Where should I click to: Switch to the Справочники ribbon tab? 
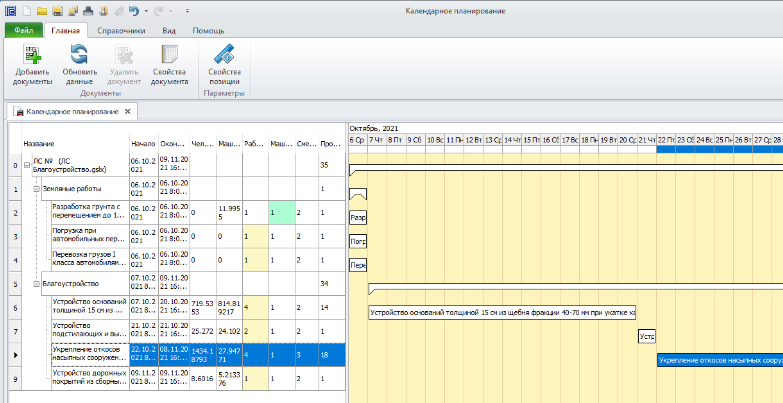(121, 30)
